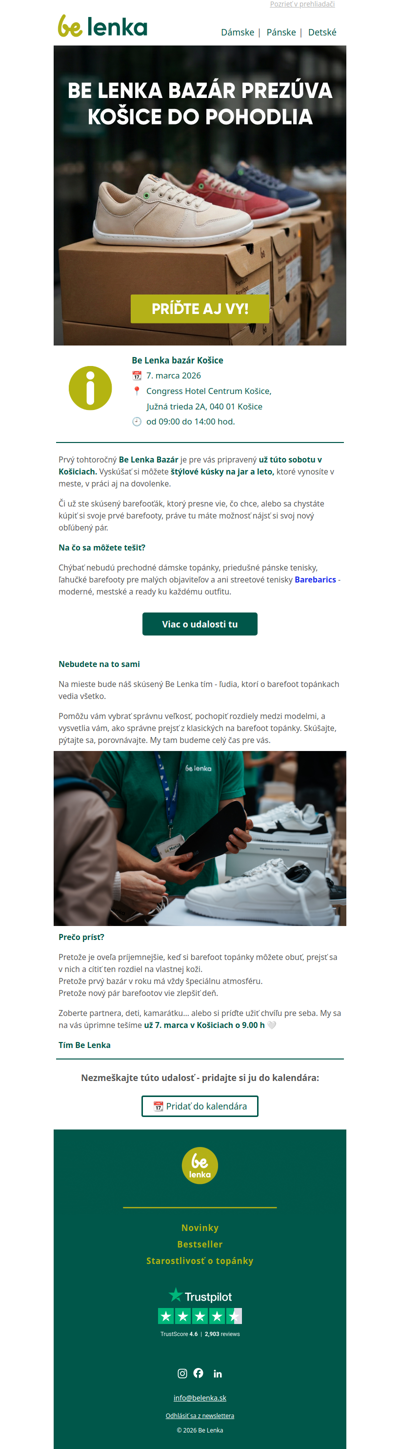Open the Barebarics link in text
This screenshot has width=400, height=1449.
point(315,580)
